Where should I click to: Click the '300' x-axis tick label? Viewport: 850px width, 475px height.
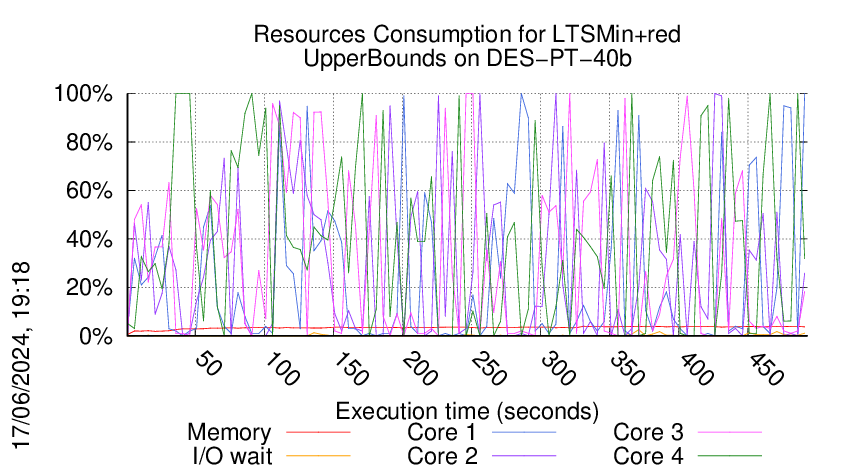coord(558,369)
